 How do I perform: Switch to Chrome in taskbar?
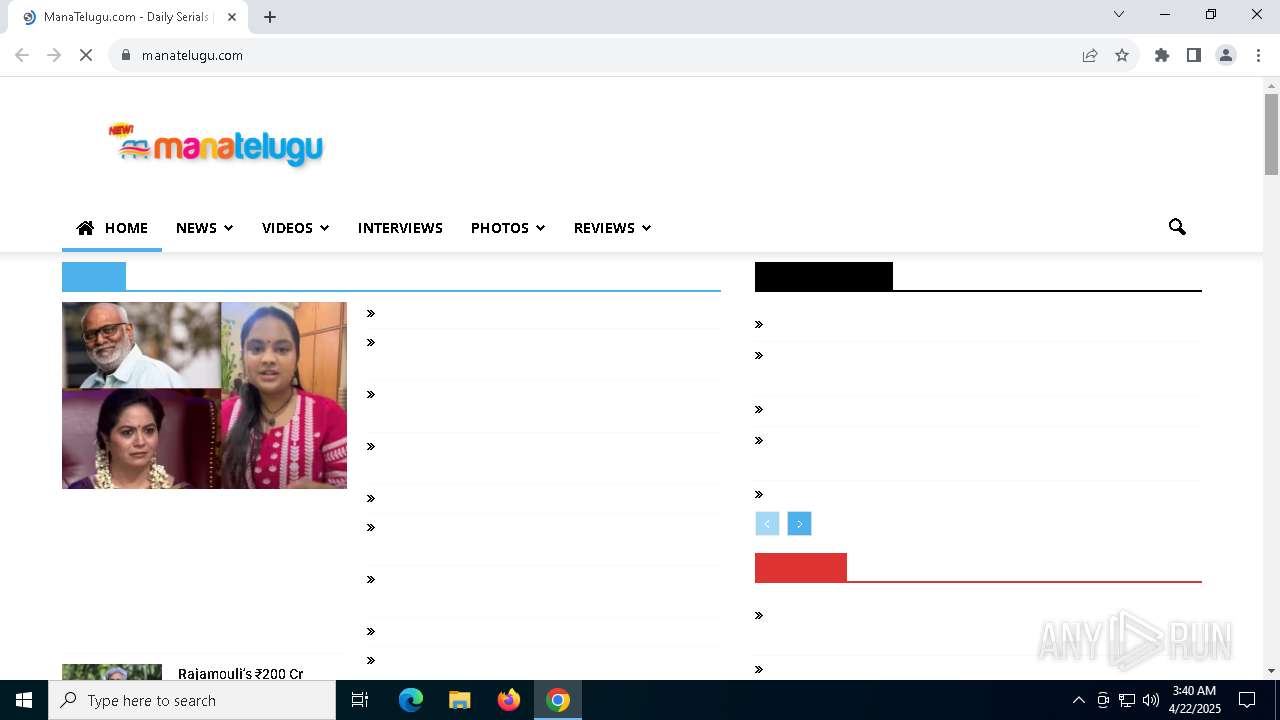pos(558,700)
